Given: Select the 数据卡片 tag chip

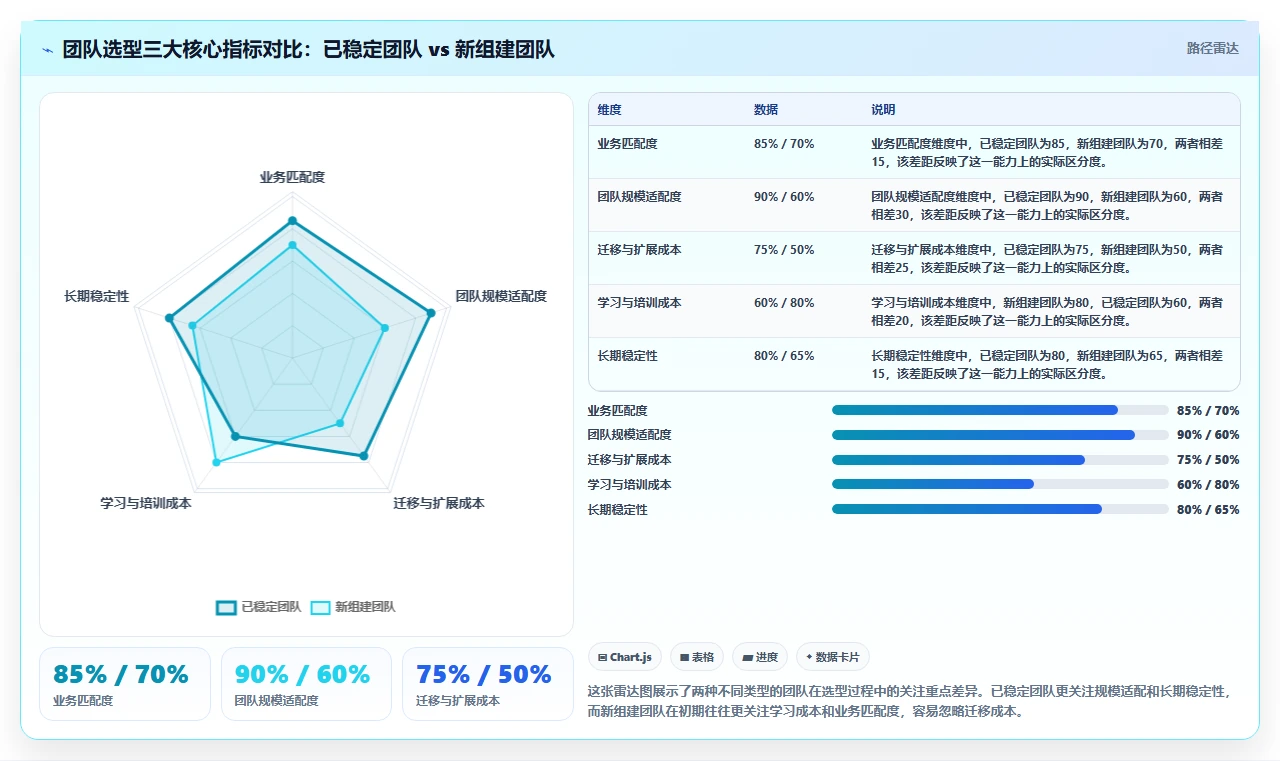Looking at the screenshot, I should (833, 657).
